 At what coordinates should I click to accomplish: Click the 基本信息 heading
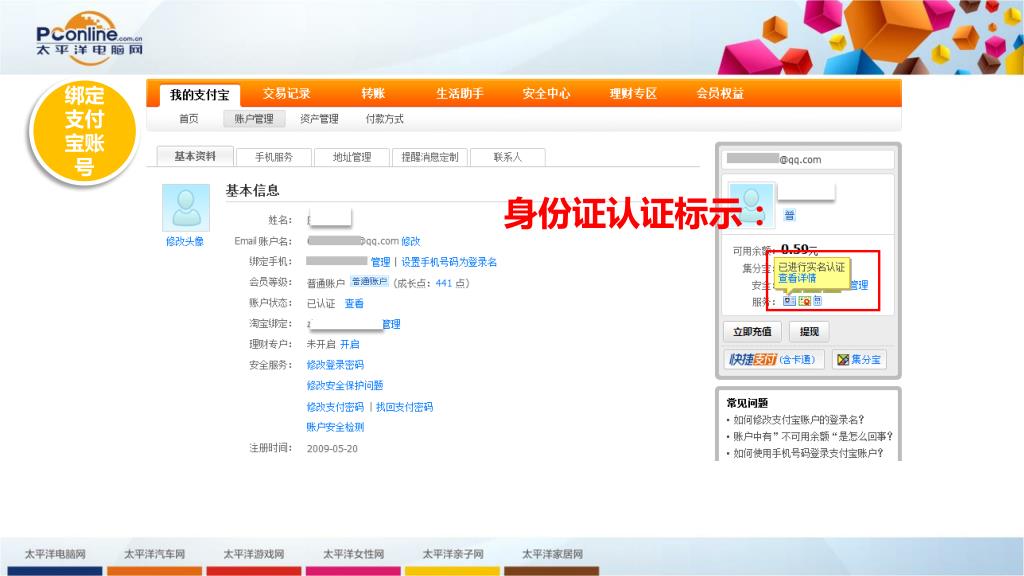pos(253,191)
